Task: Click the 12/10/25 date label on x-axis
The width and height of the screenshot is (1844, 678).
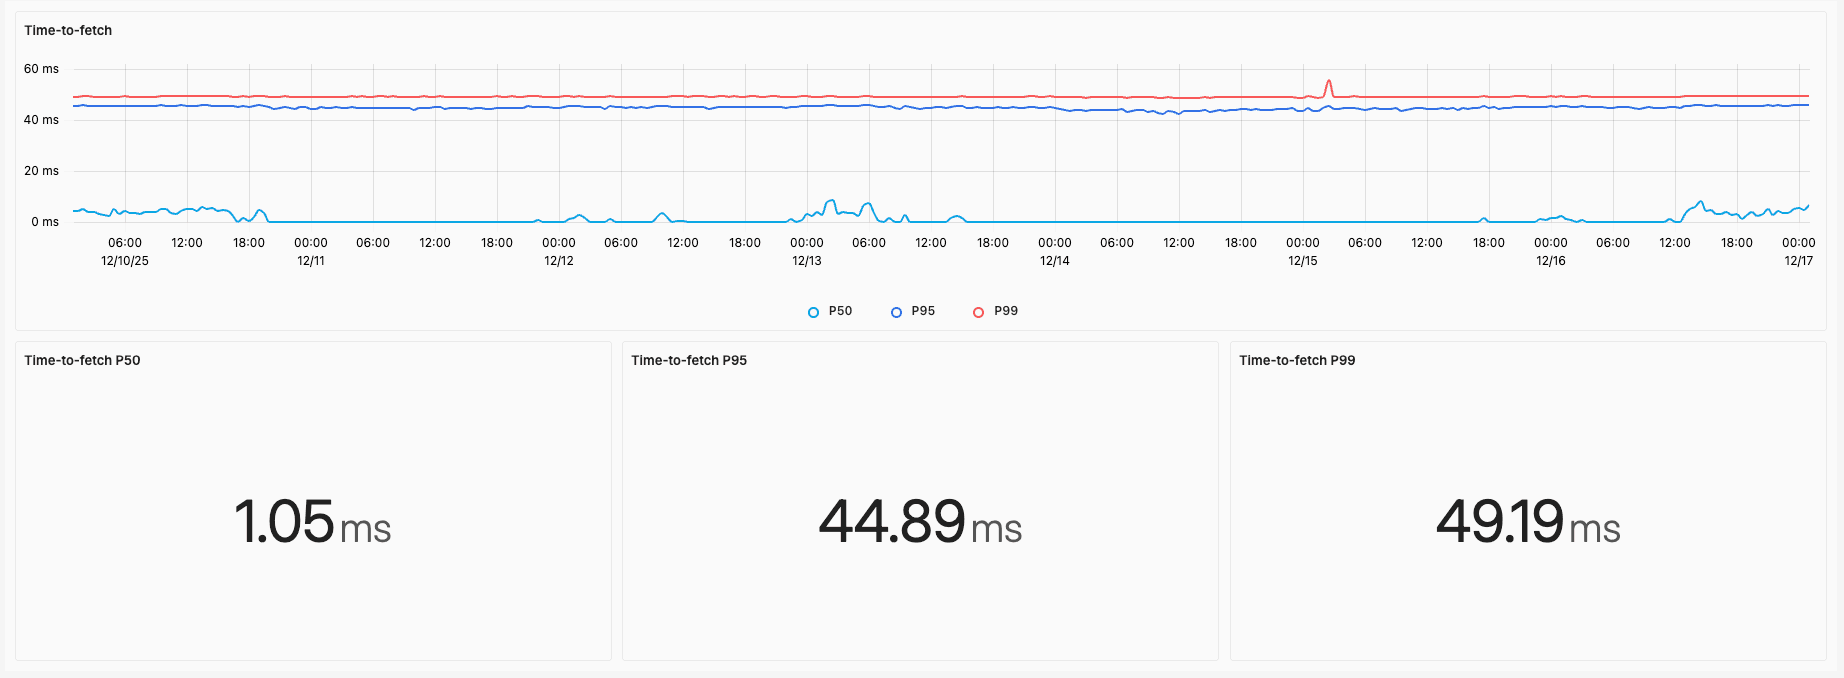Action: 125,261
